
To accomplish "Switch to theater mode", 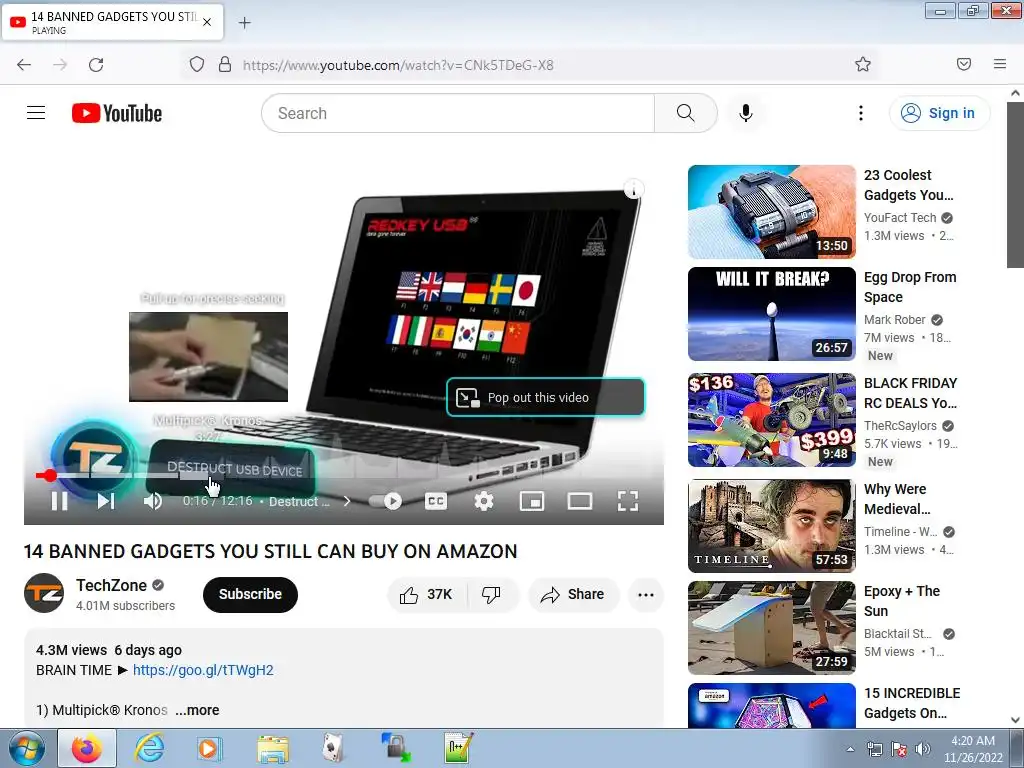I will click(x=580, y=501).
